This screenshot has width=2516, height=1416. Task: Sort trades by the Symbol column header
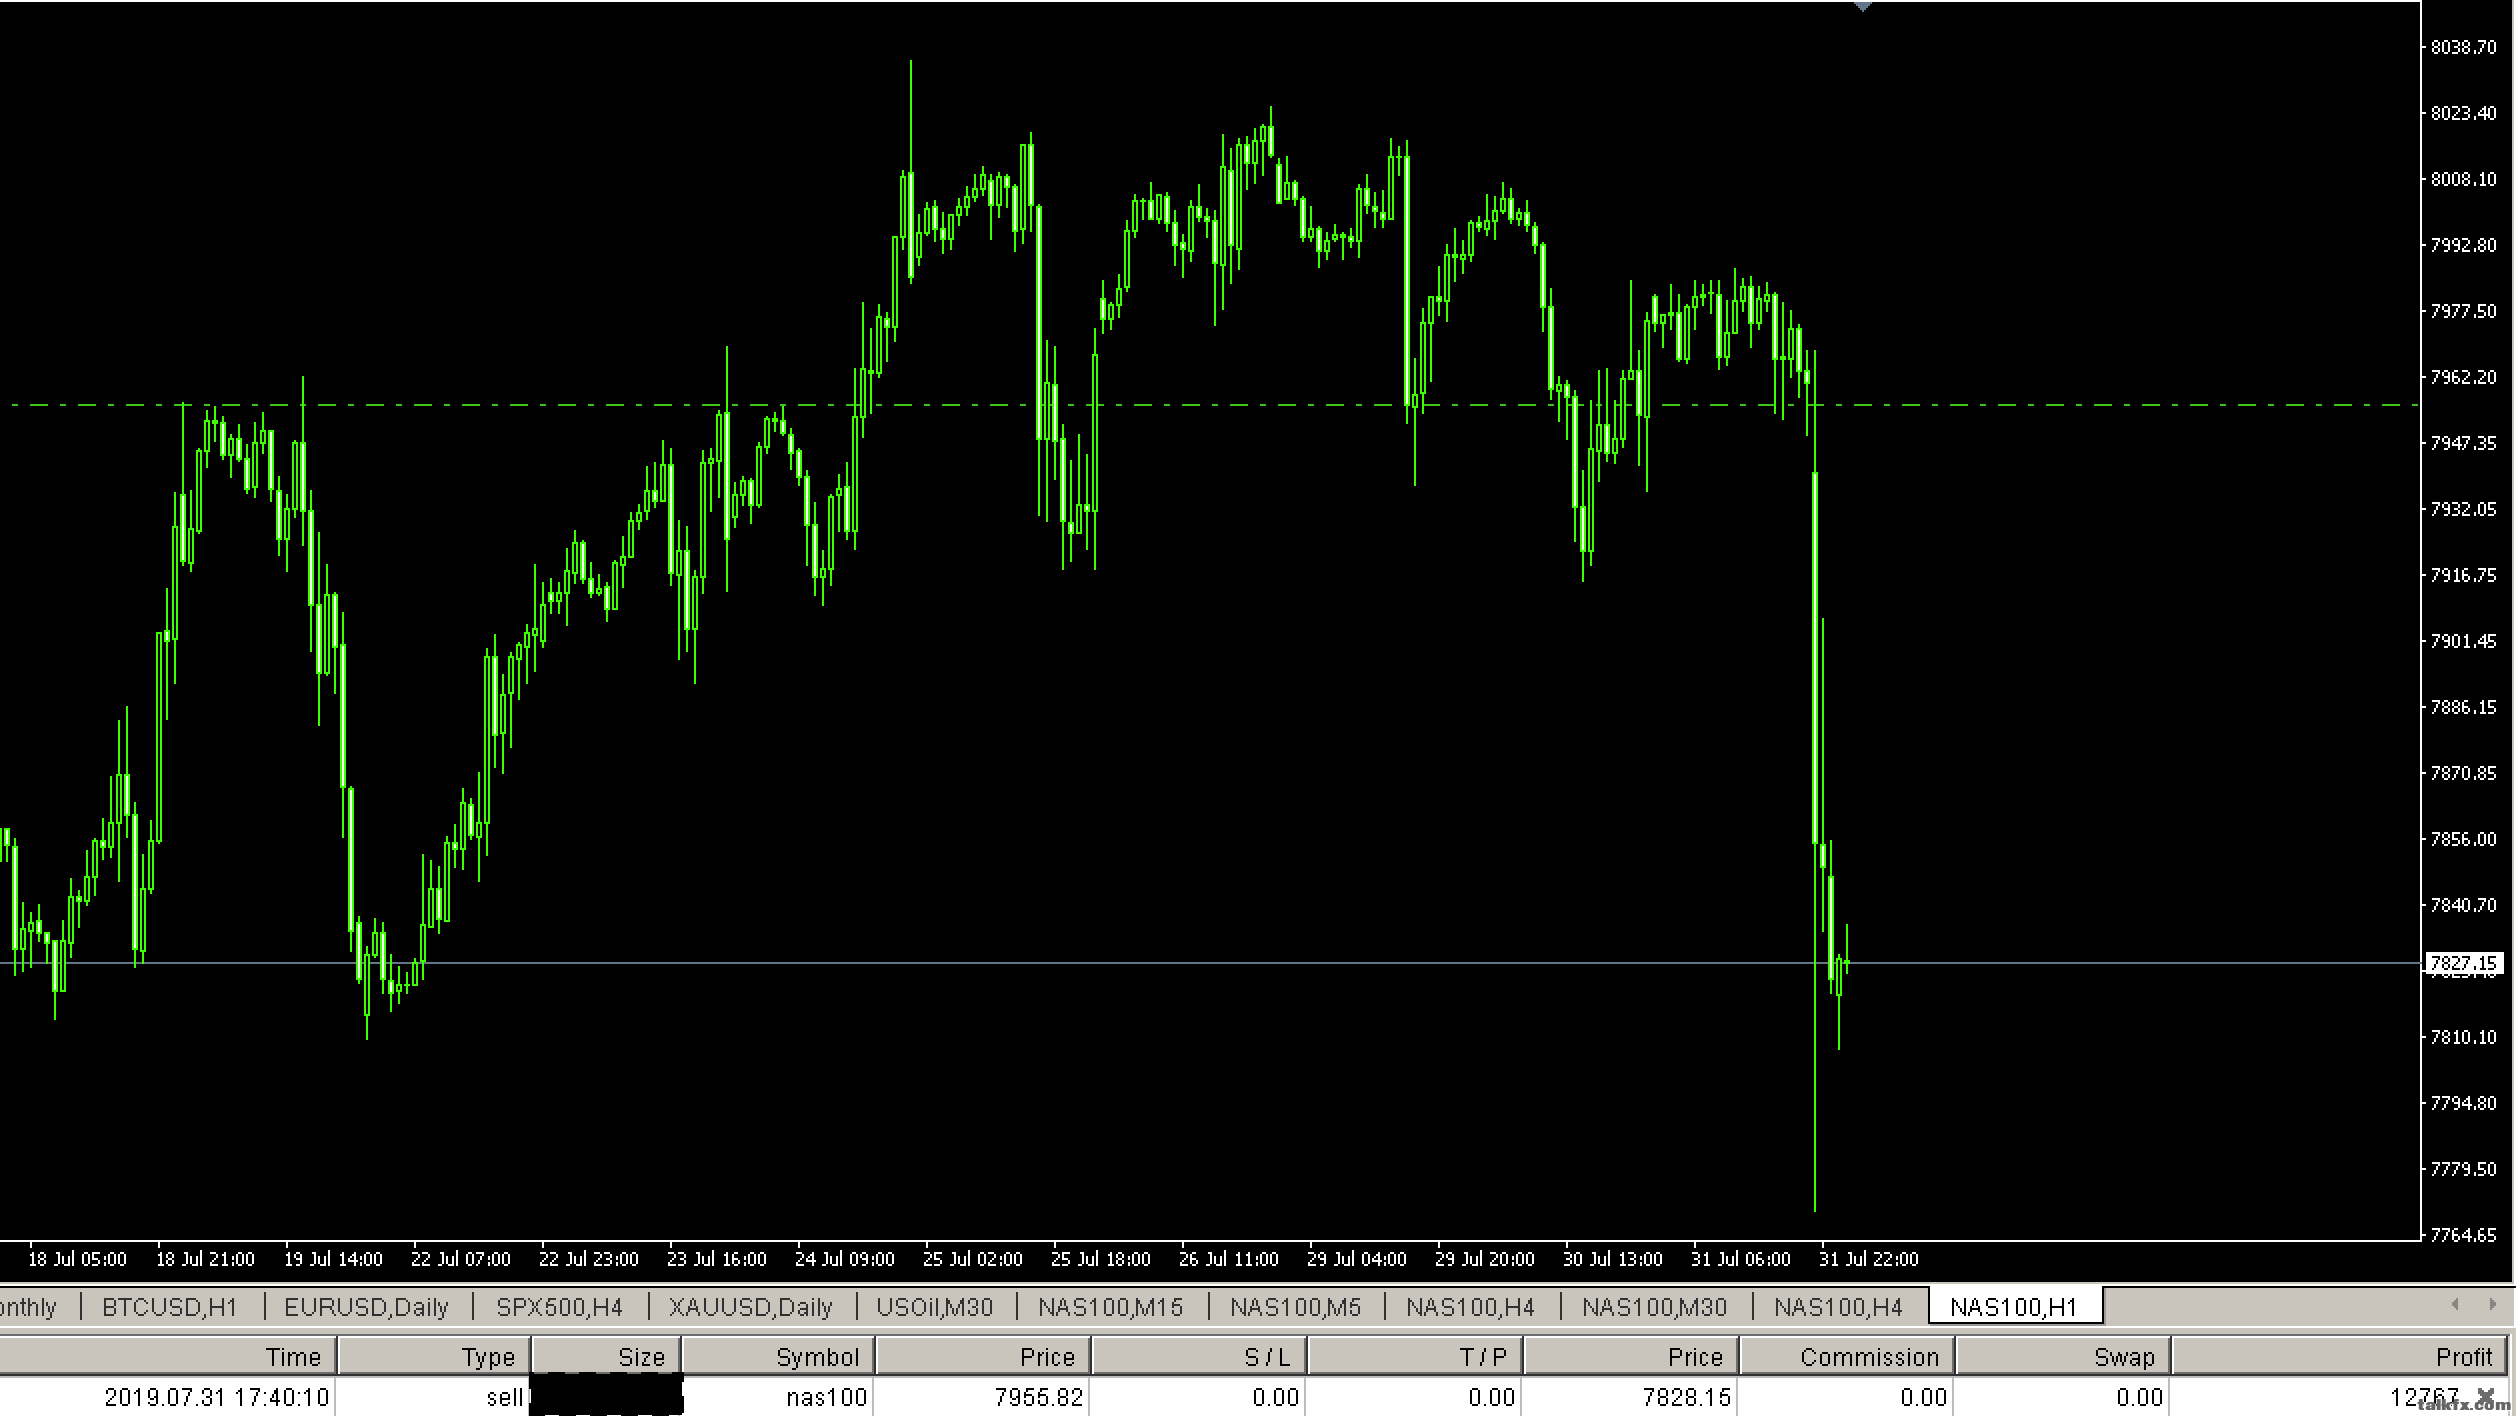(778, 1357)
